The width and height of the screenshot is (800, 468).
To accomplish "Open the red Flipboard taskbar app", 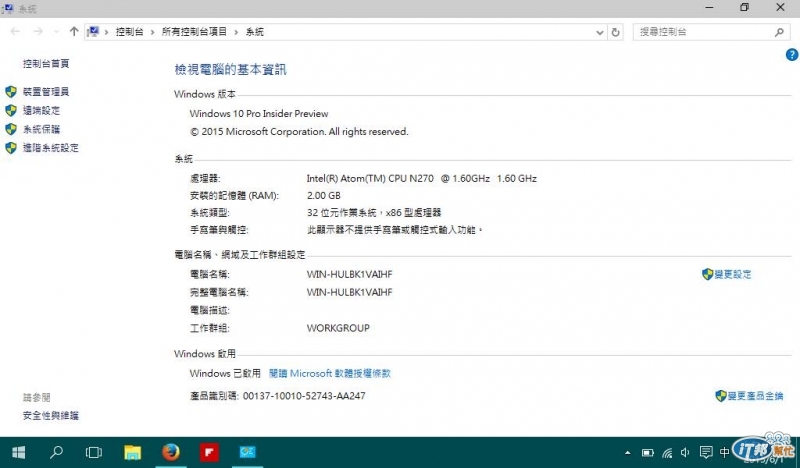I will [209, 452].
